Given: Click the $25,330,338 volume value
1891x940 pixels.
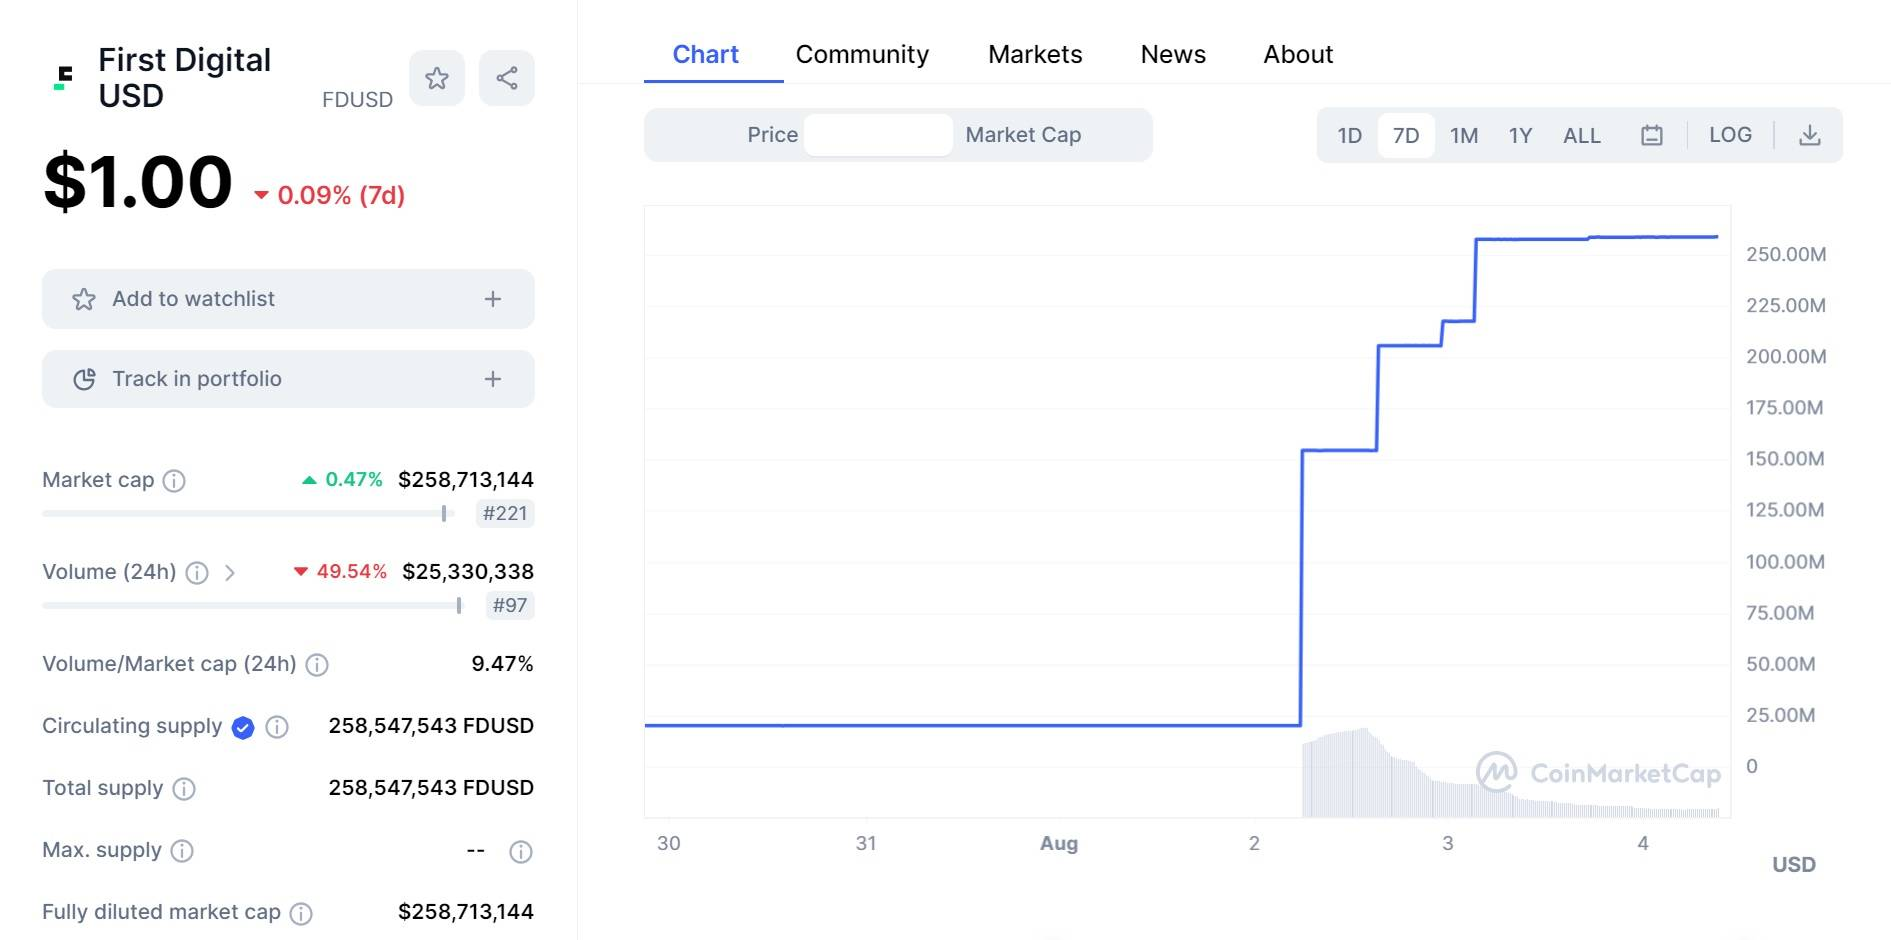Looking at the screenshot, I should (x=468, y=572).
